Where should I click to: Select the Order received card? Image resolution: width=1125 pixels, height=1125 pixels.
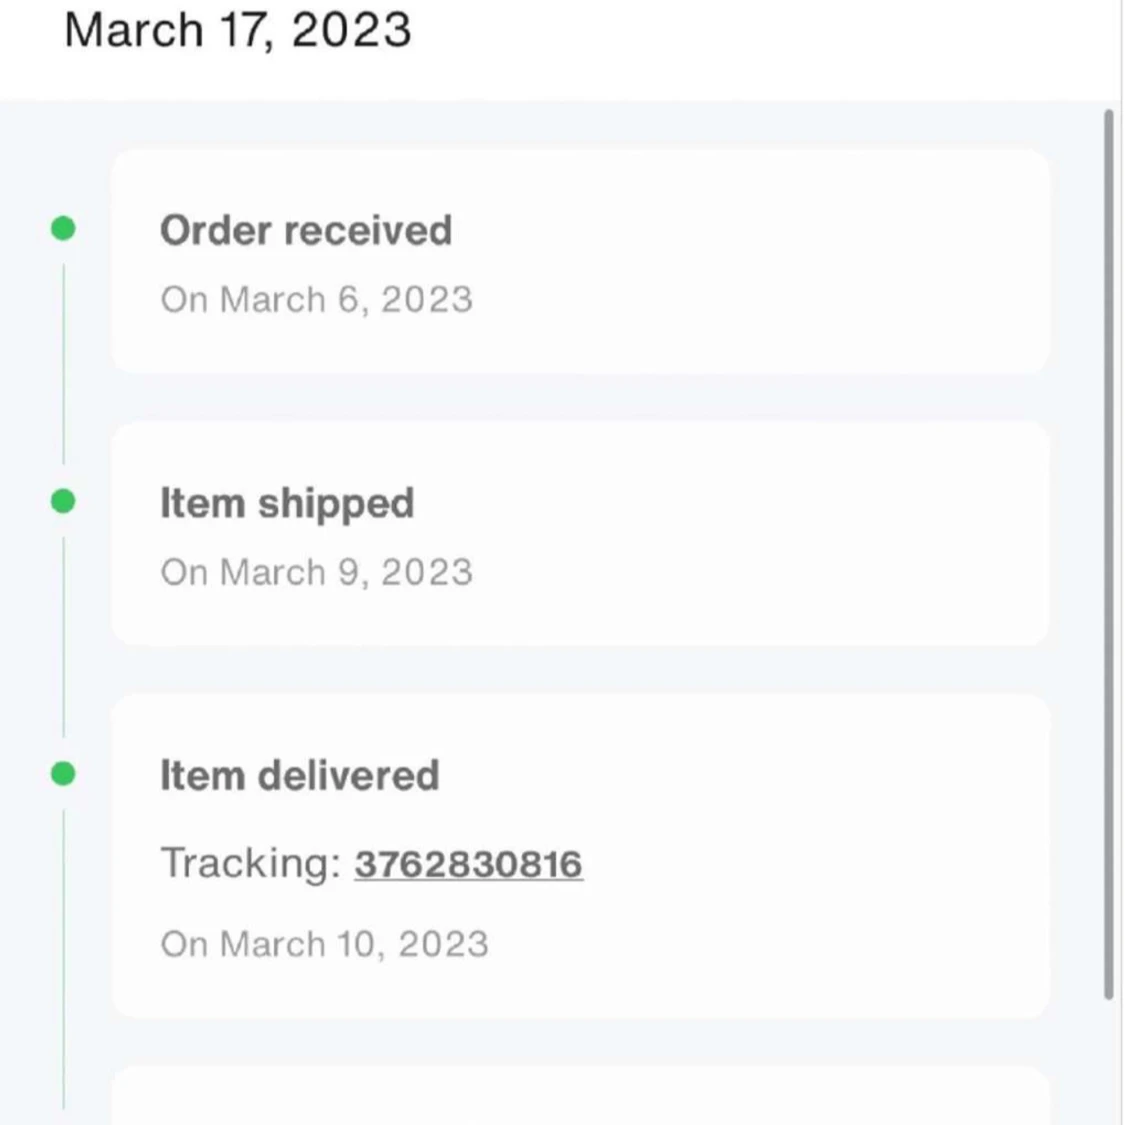pos(580,262)
